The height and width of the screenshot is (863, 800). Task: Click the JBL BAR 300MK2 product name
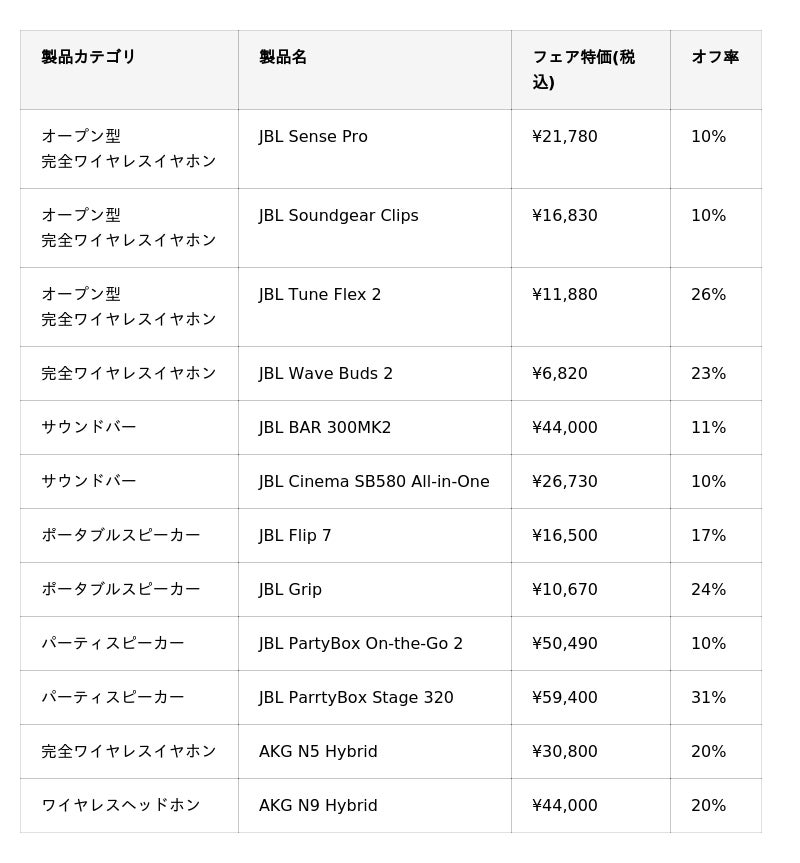tap(325, 428)
